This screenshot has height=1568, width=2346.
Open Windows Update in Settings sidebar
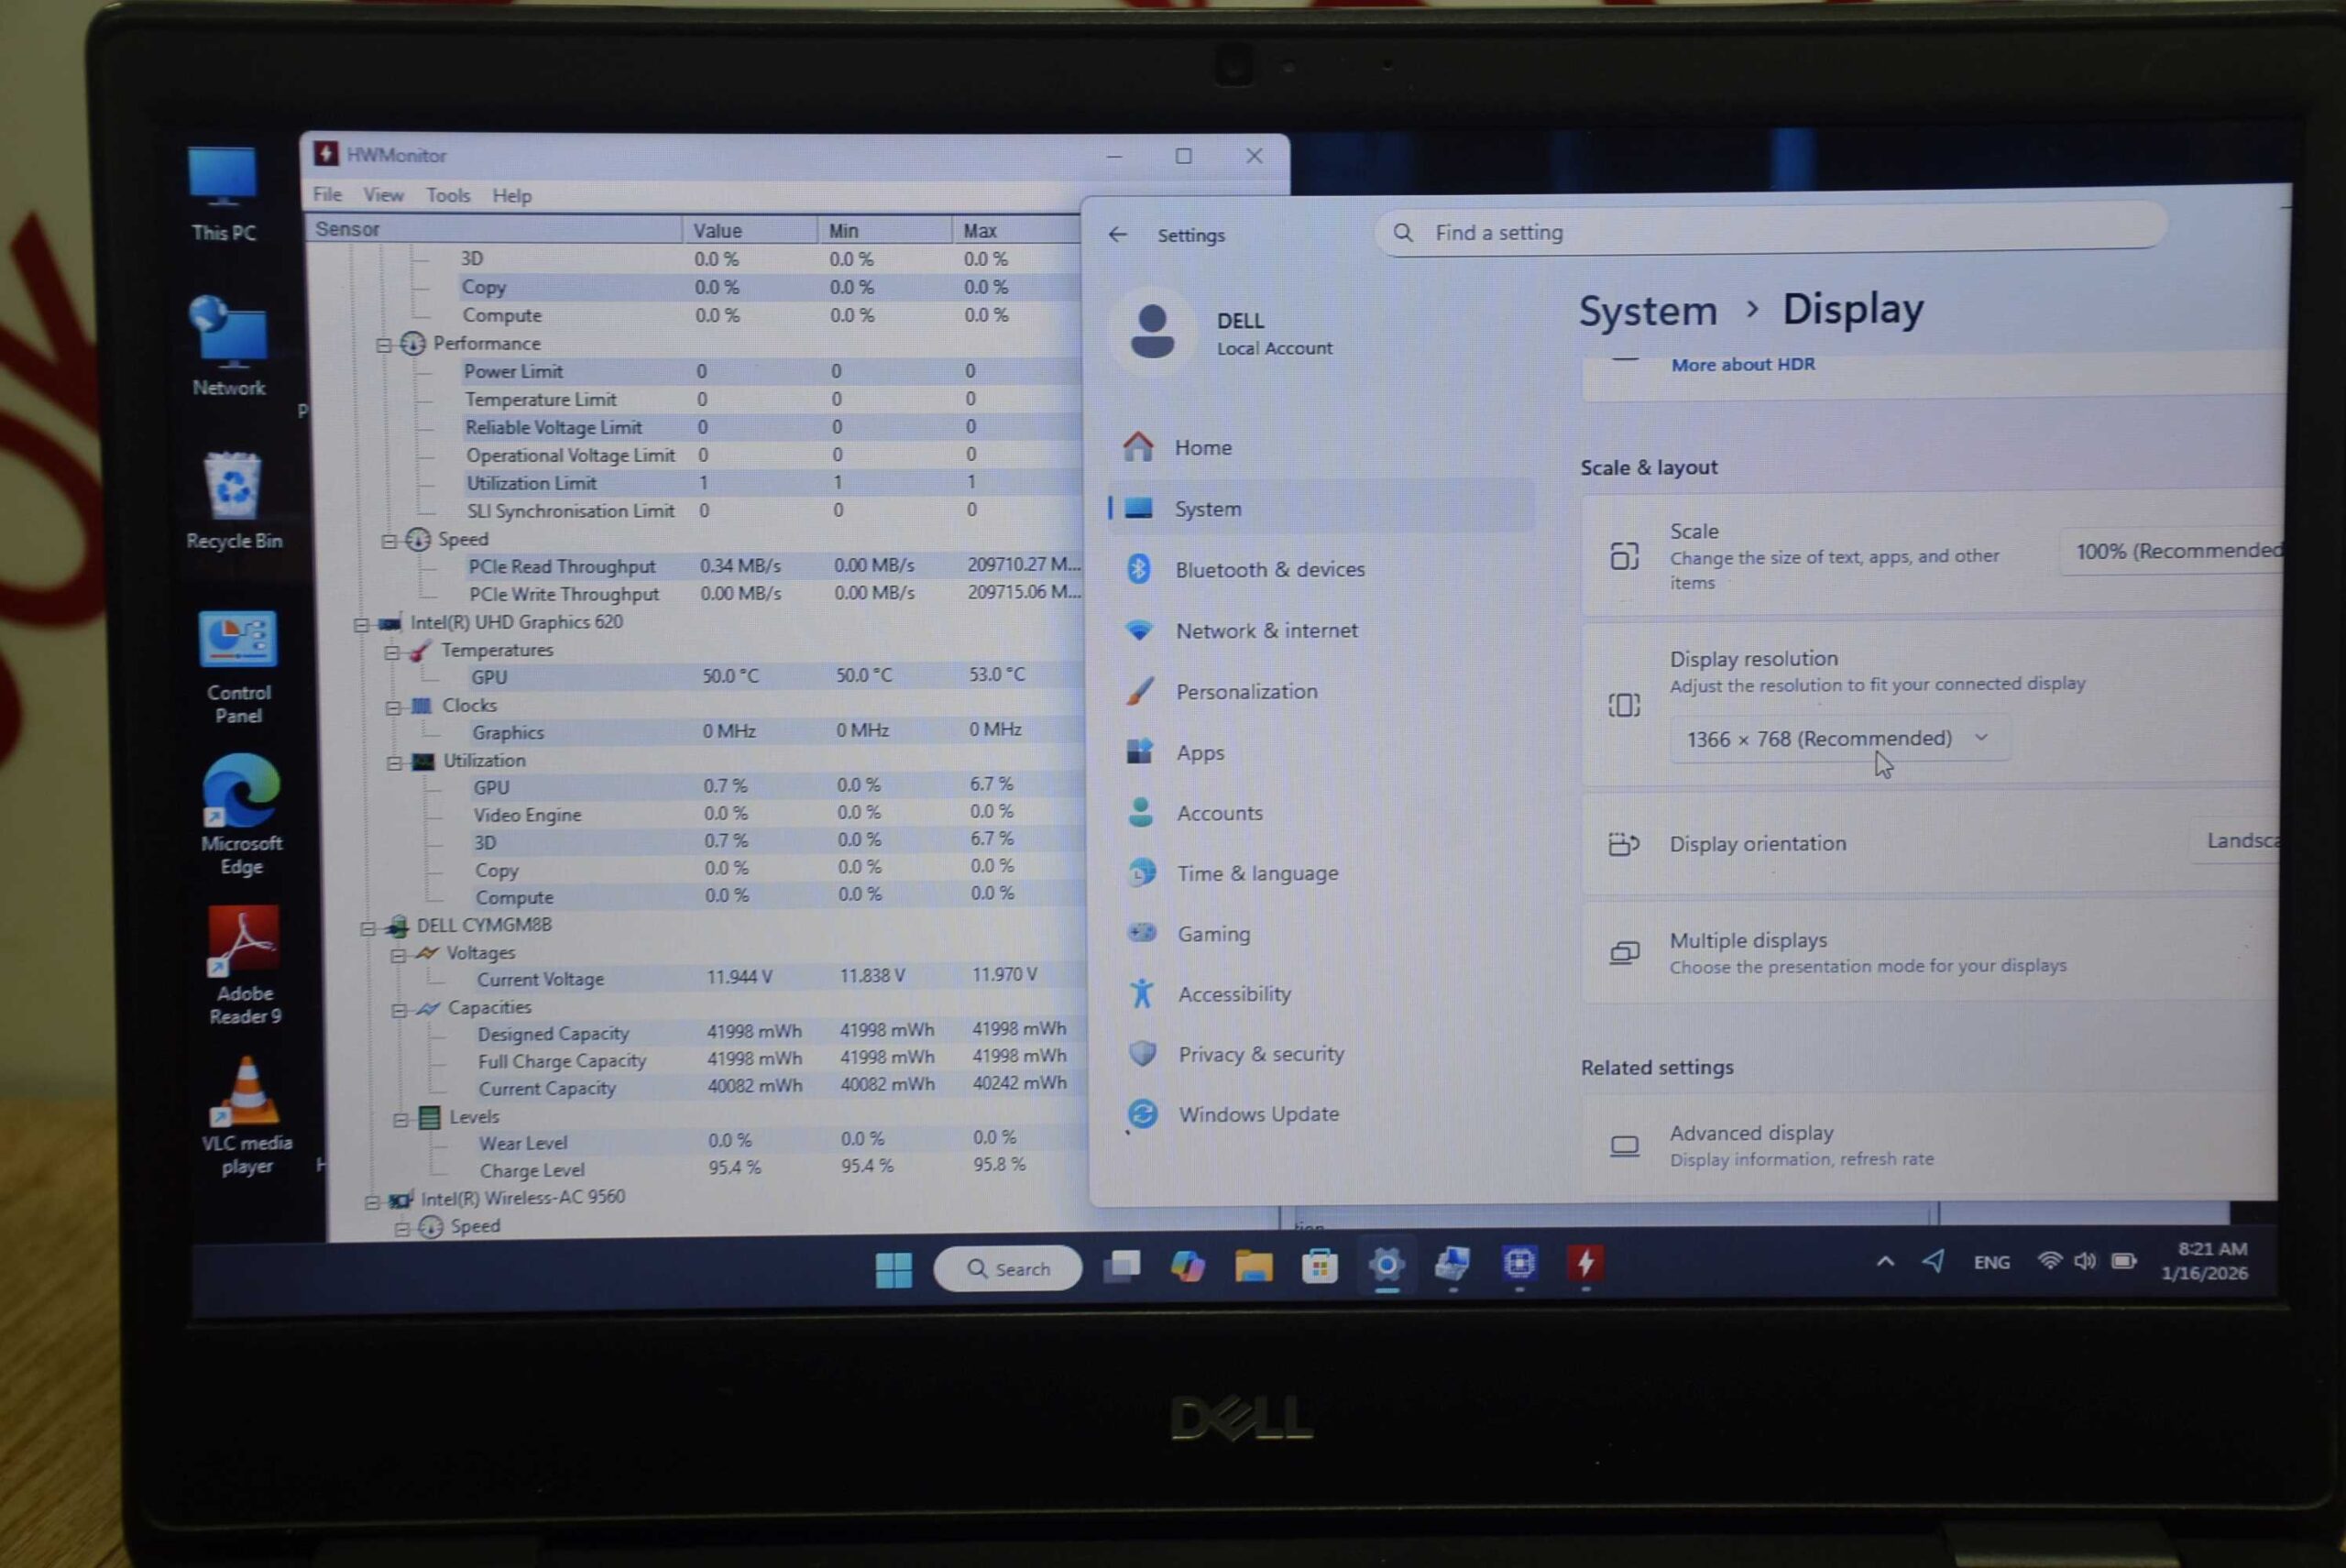pyautogui.click(x=1257, y=1114)
